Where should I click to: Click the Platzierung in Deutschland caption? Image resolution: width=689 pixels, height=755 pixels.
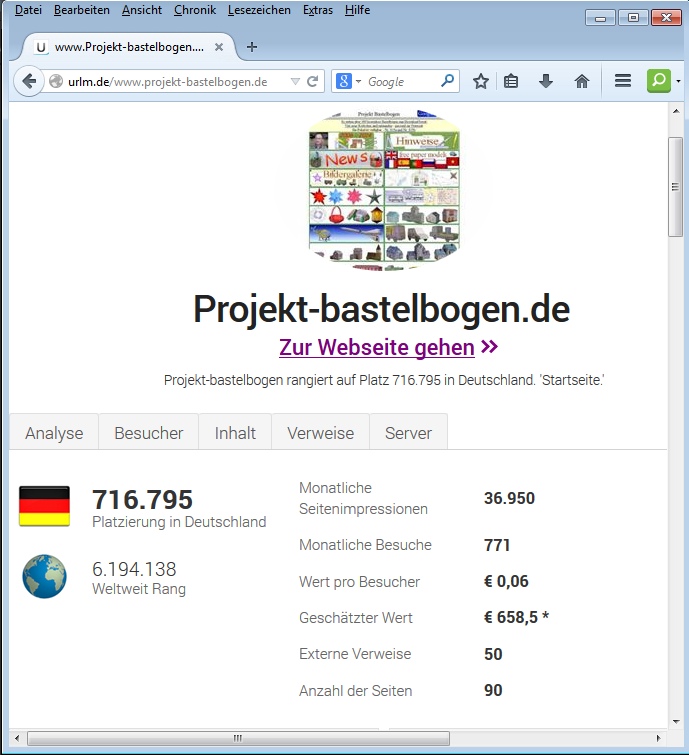point(179,522)
